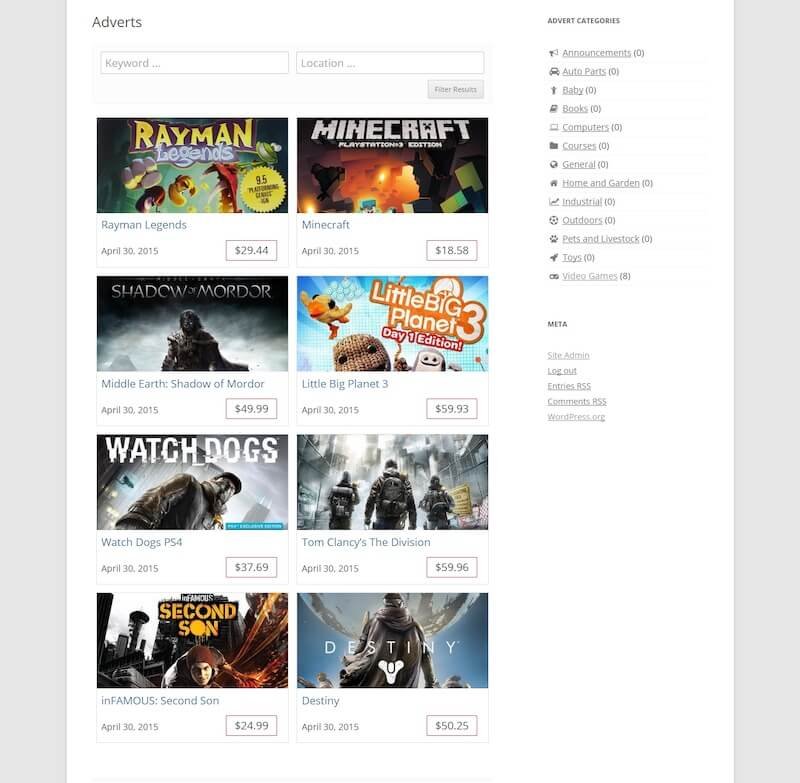
Task: Open the Destiny cover image
Action: coord(392,640)
